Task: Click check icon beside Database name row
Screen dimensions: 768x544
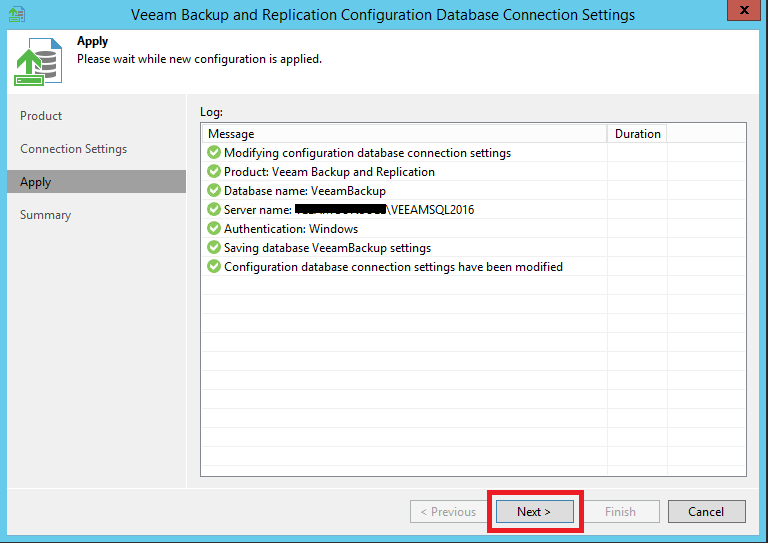Action: point(214,190)
